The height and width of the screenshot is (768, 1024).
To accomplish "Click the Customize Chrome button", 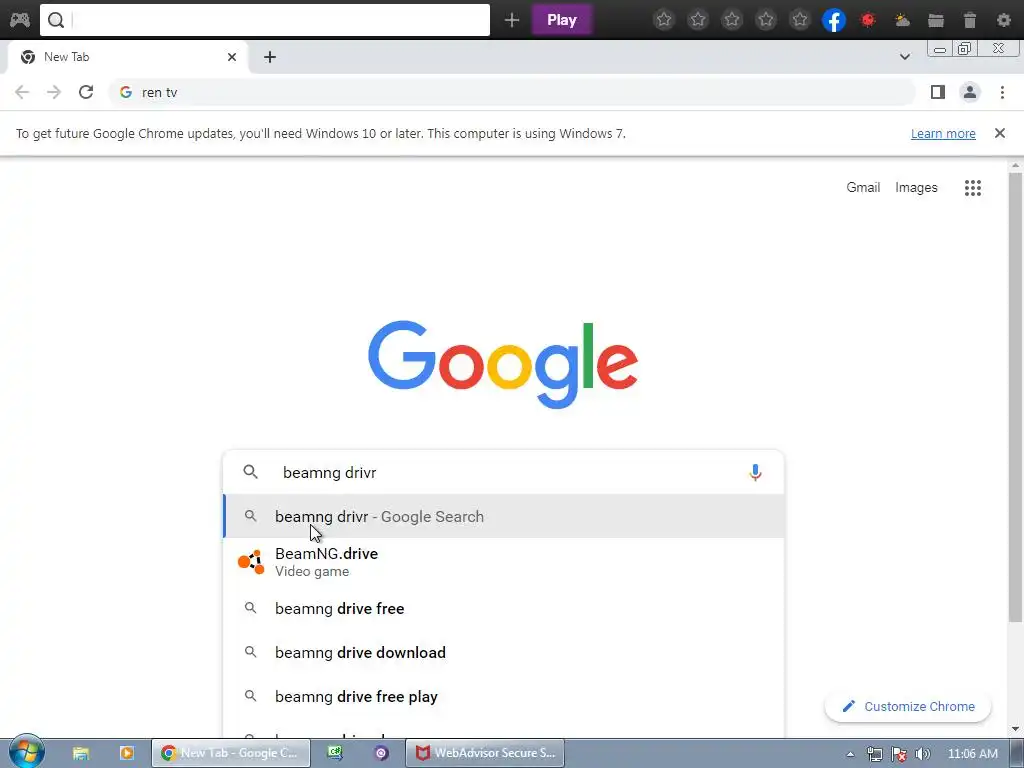I will (x=908, y=706).
